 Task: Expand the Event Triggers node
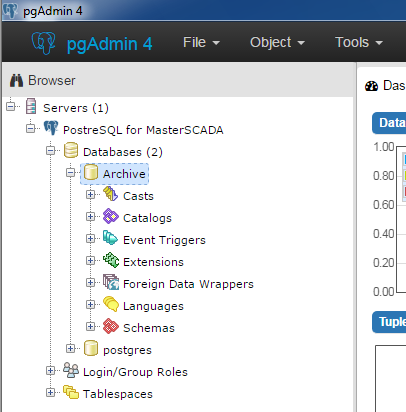[91, 239]
